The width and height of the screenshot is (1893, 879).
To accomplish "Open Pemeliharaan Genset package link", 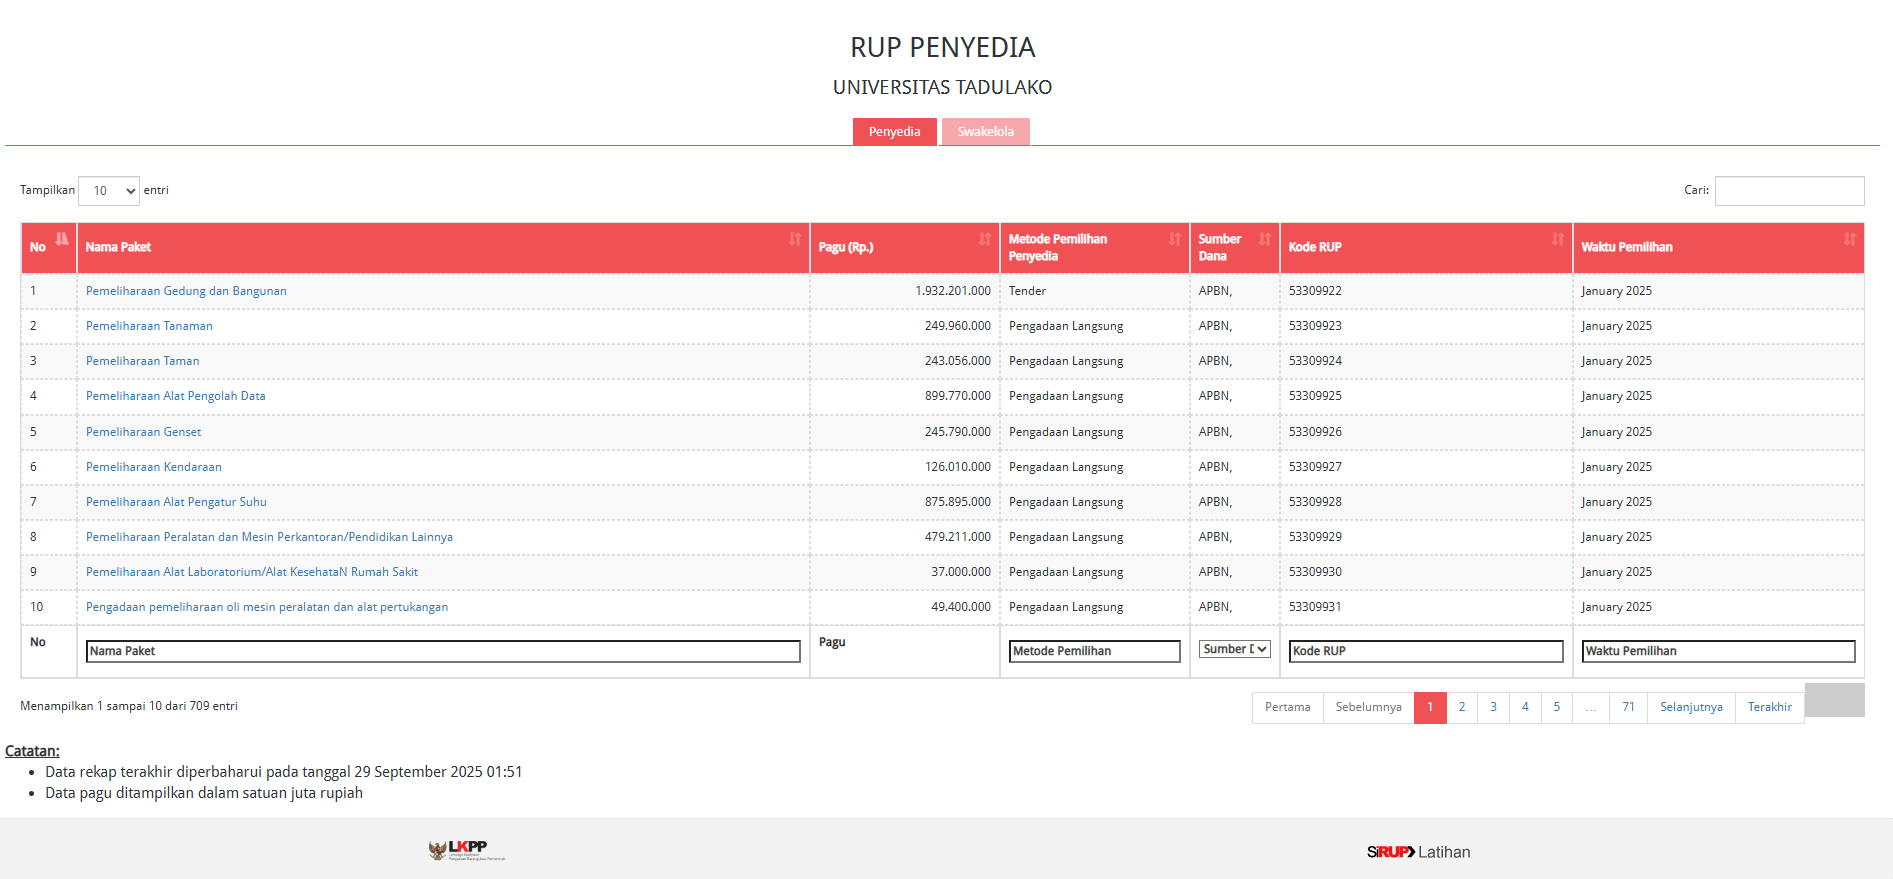I will [144, 432].
